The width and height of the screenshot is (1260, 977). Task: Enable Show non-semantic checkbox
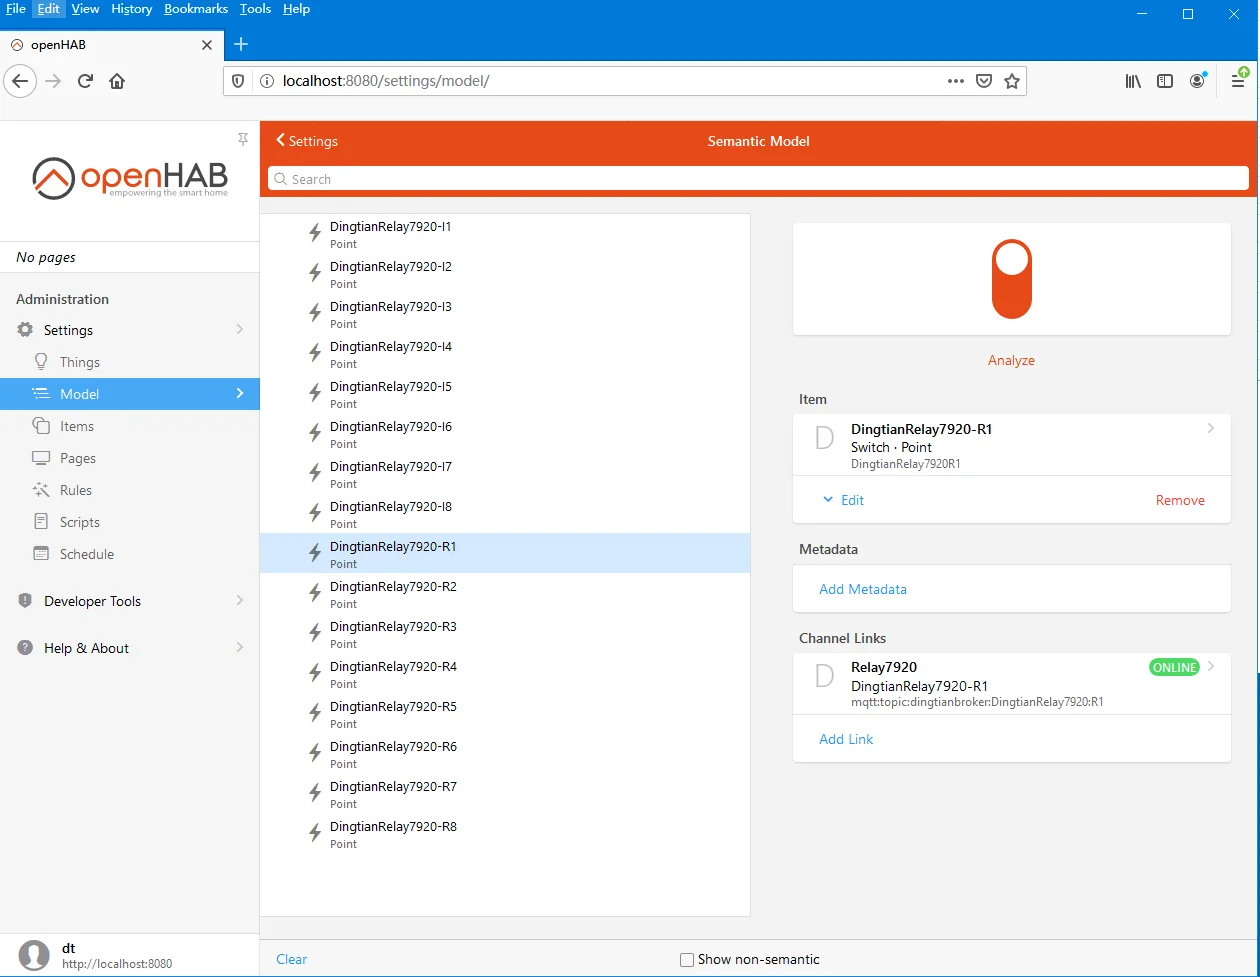click(687, 960)
